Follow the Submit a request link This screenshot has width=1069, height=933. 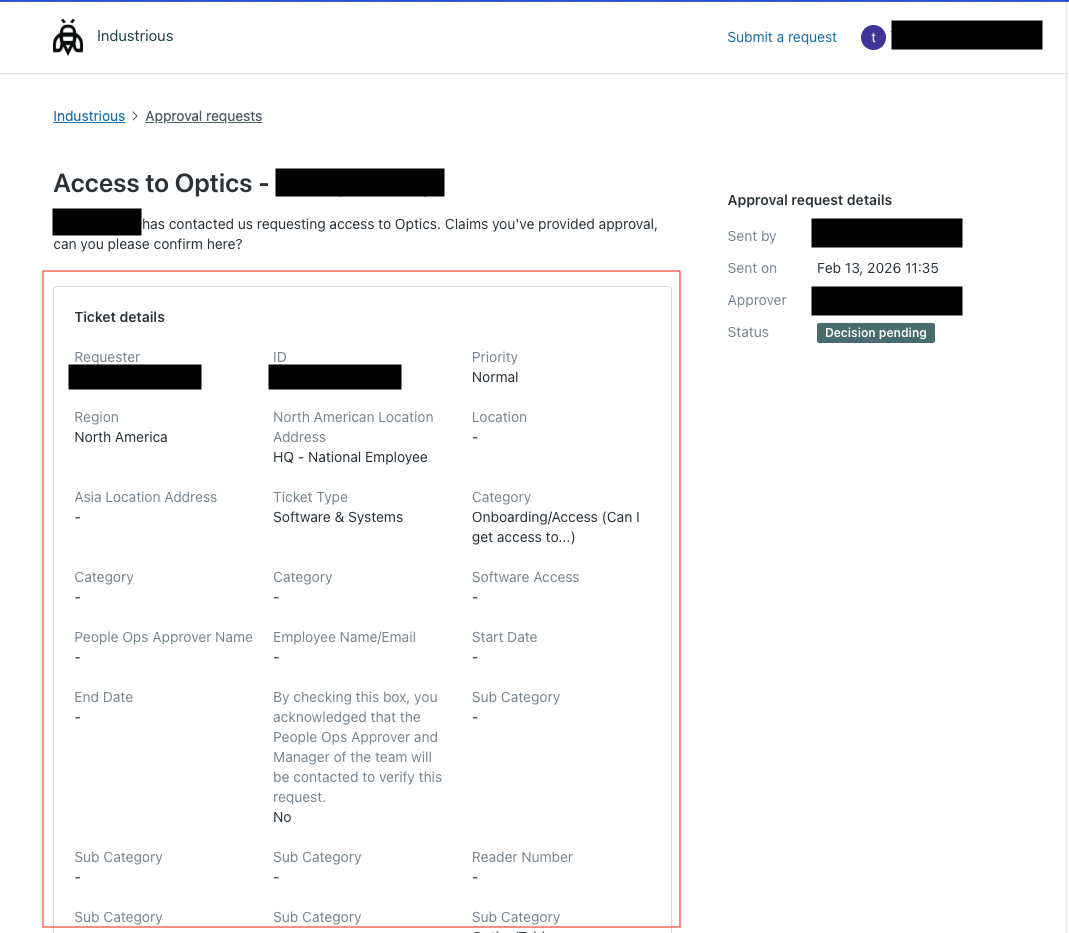[x=782, y=37]
